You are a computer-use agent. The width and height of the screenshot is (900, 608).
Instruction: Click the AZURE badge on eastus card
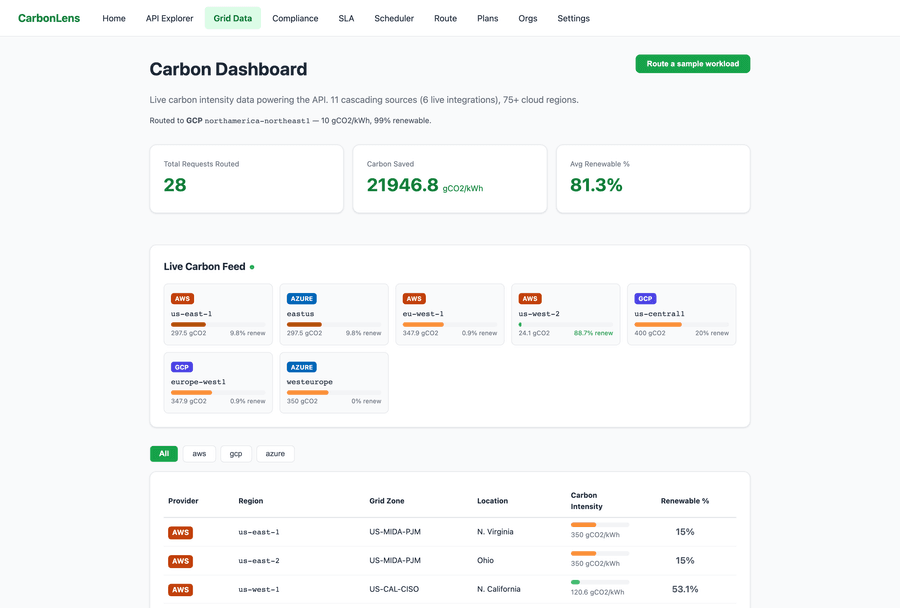tap(301, 299)
